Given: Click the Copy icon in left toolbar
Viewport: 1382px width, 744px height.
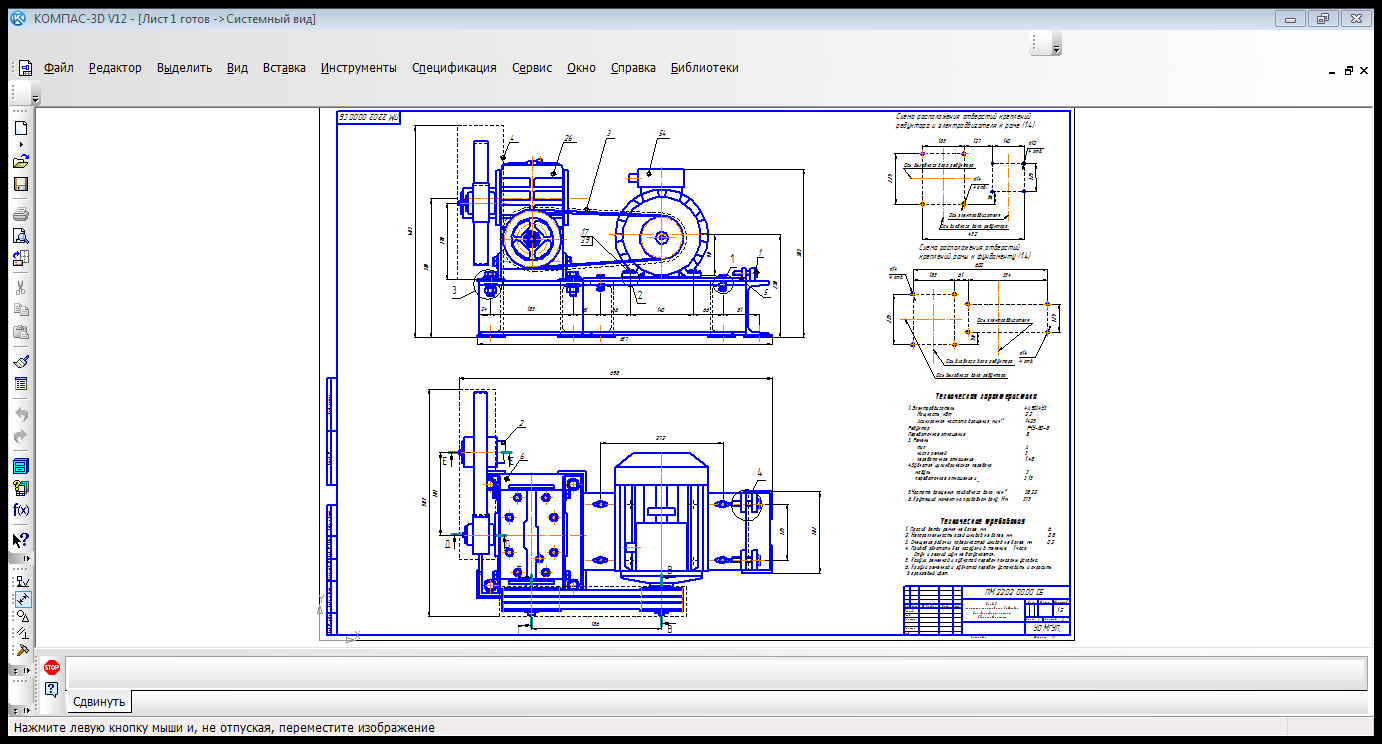Looking at the screenshot, I should [x=21, y=310].
